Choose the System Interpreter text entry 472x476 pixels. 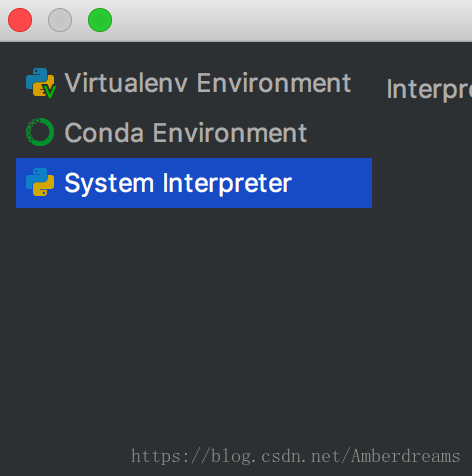click(178, 183)
